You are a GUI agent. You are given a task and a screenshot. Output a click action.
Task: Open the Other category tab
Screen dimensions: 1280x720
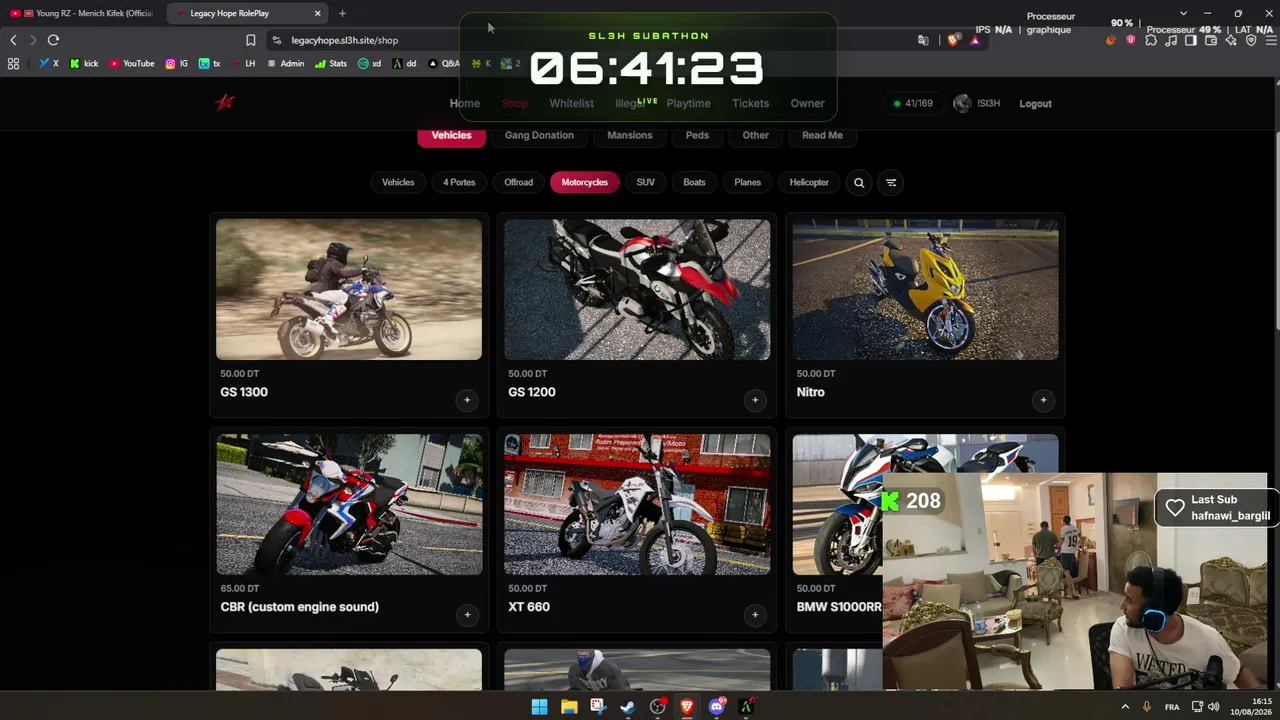click(756, 135)
